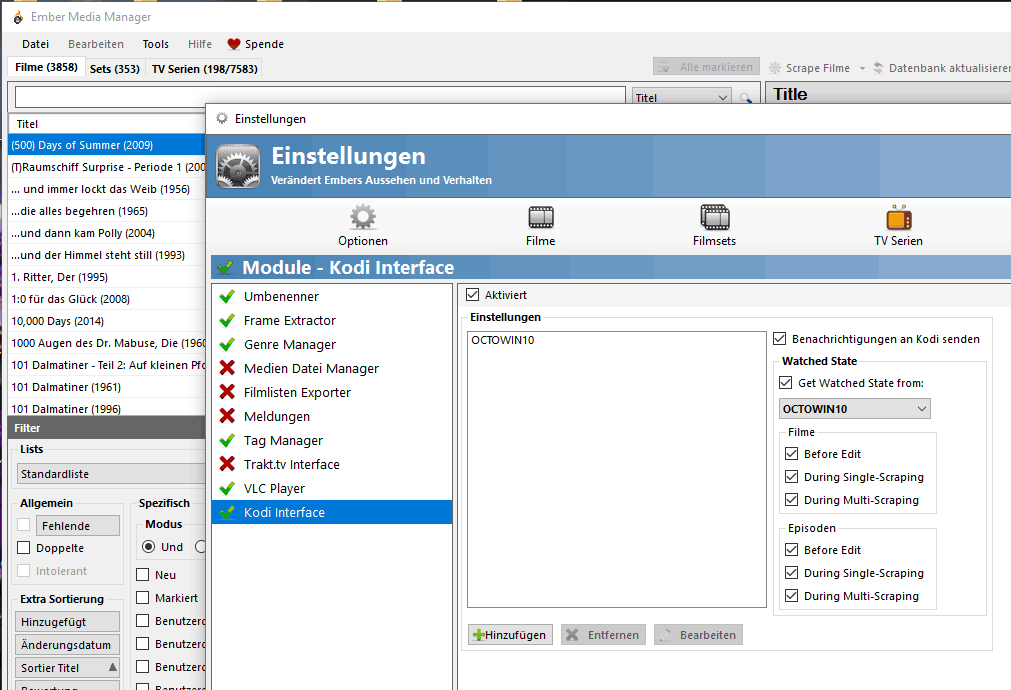Open the Filmsets settings section

click(x=714, y=226)
